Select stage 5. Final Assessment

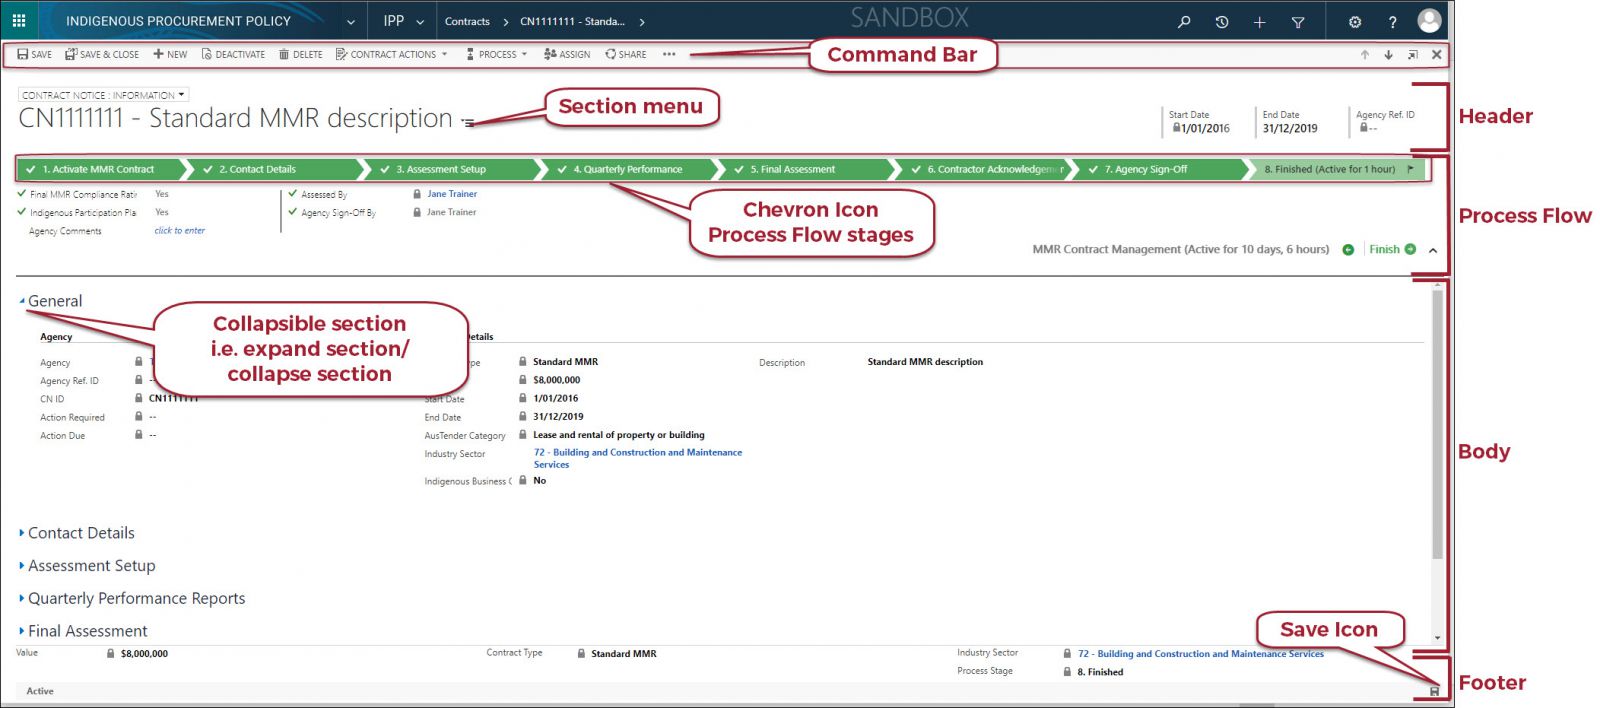tap(806, 169)
